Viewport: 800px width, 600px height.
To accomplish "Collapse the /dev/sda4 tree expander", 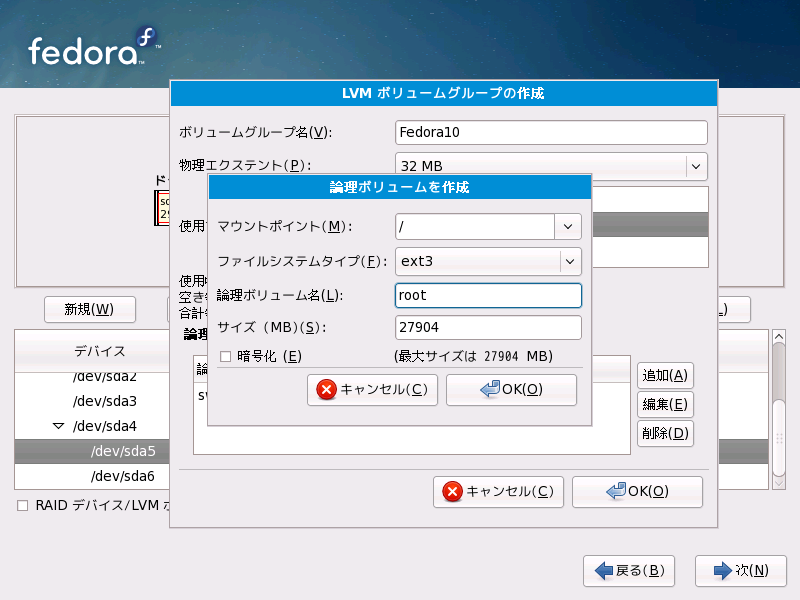I will [59, 426].
